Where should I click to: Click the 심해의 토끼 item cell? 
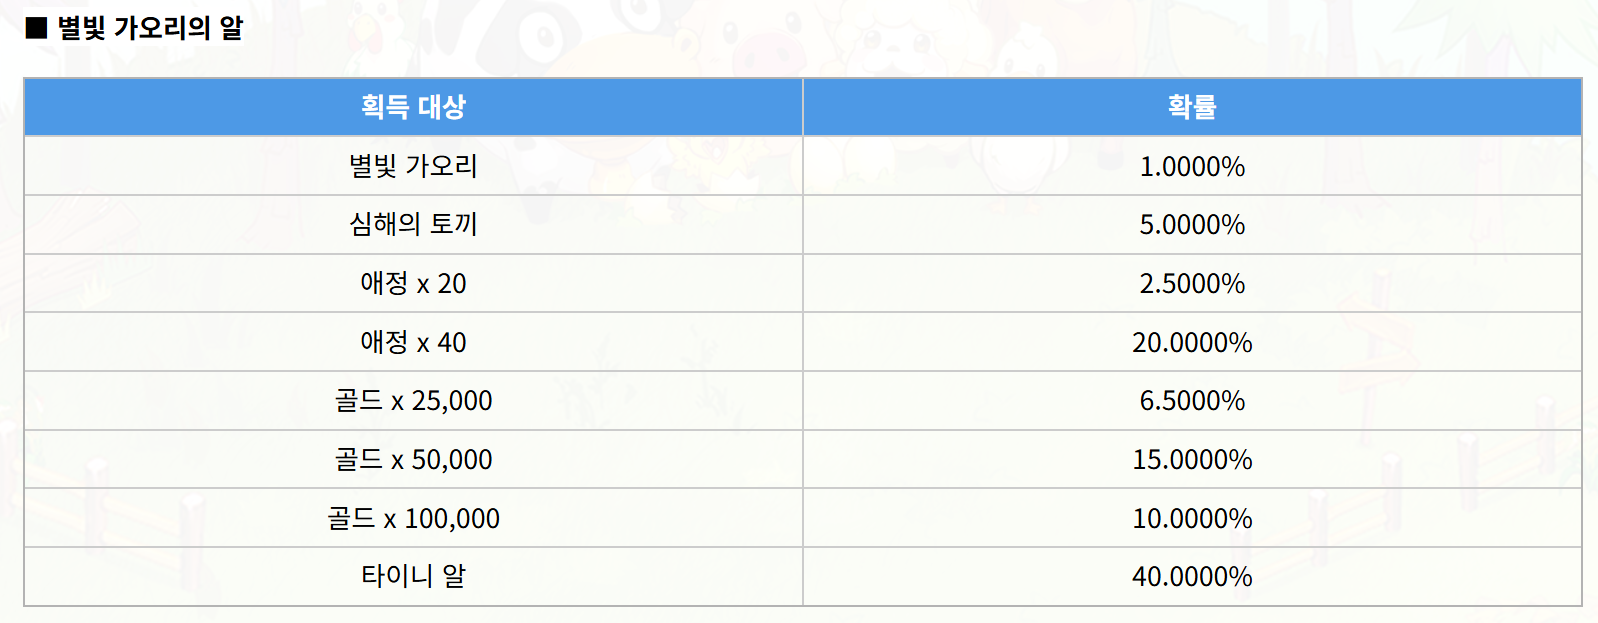413,224
